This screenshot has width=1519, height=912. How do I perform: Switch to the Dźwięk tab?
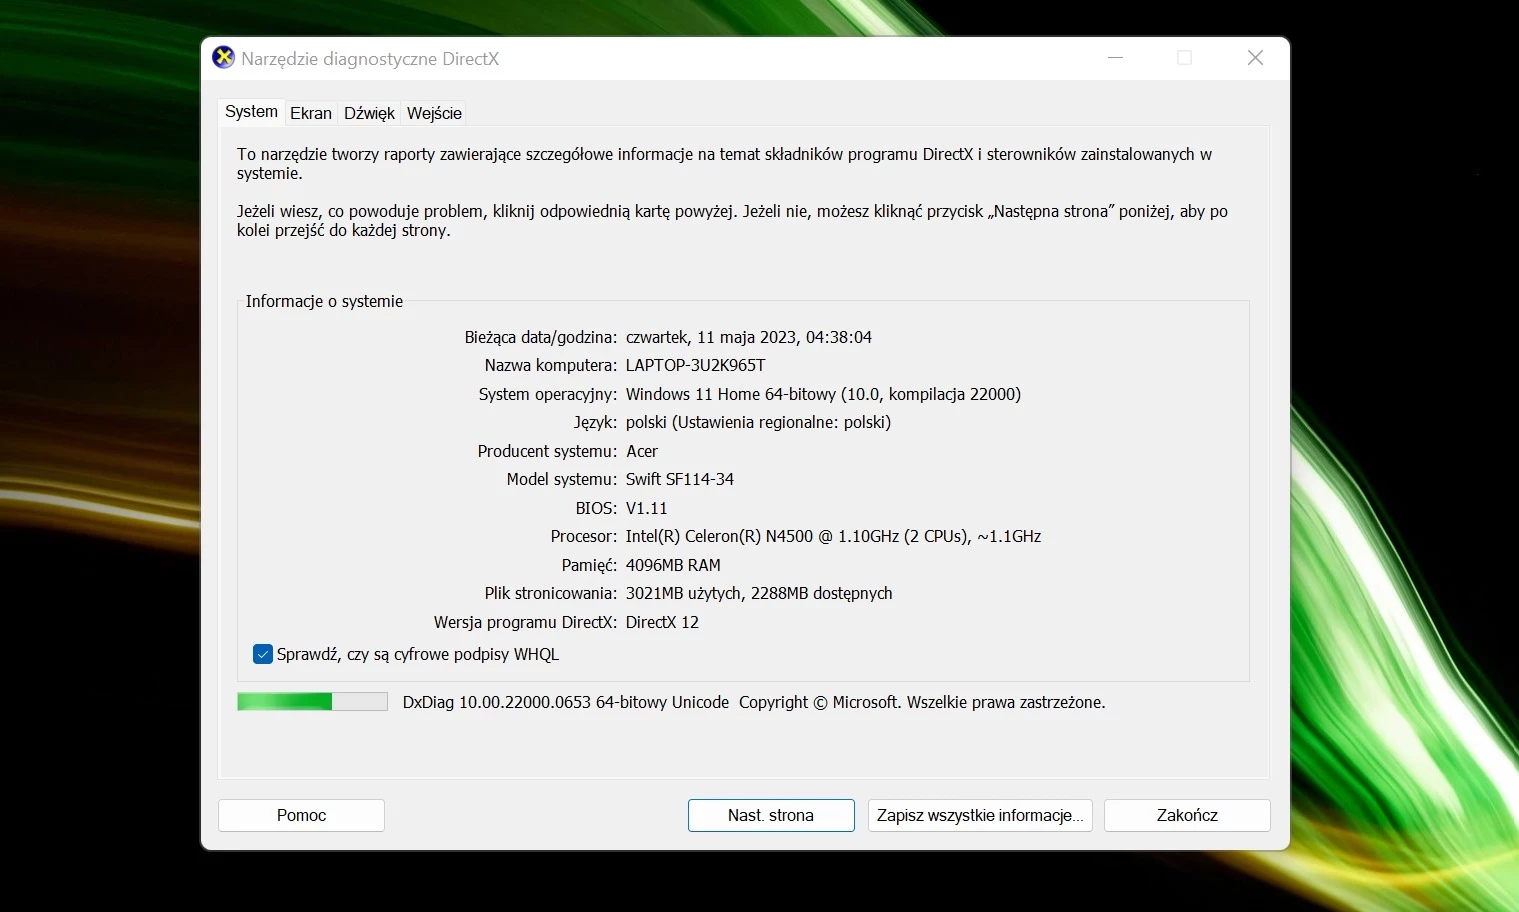pyautogui.click(x=369, y=113)
